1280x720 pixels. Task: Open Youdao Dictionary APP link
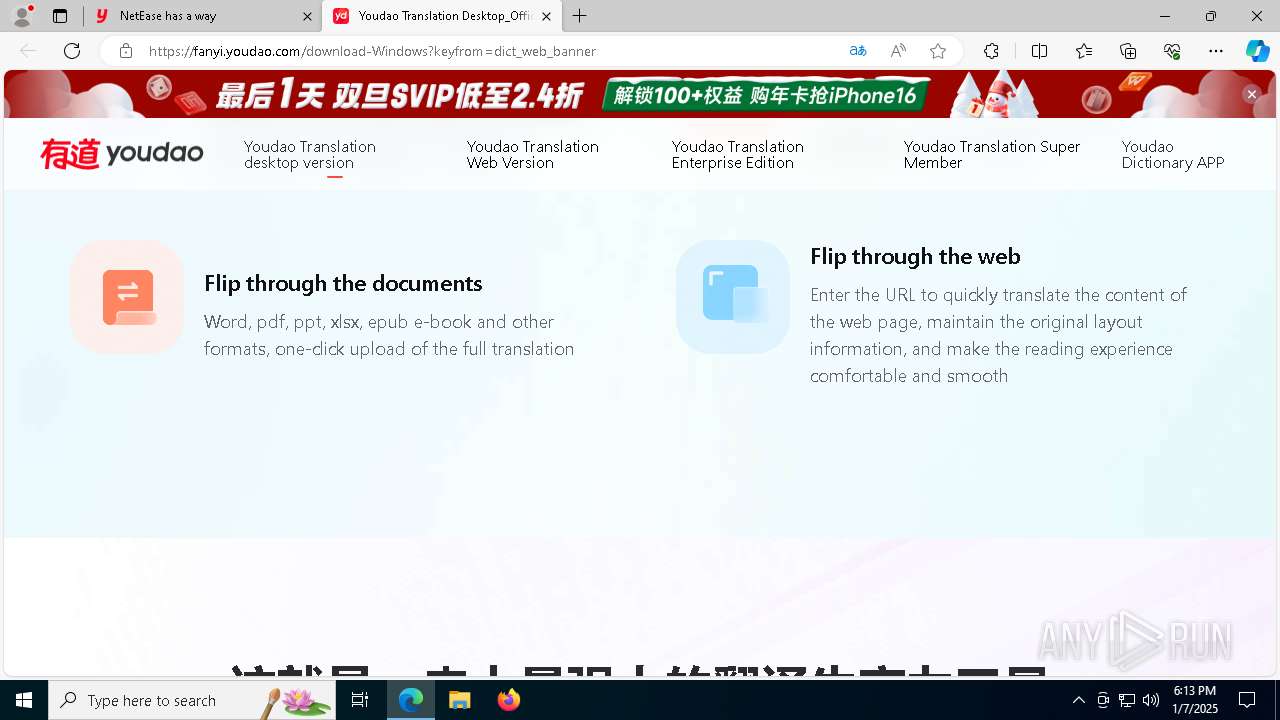click(1173, 154)
